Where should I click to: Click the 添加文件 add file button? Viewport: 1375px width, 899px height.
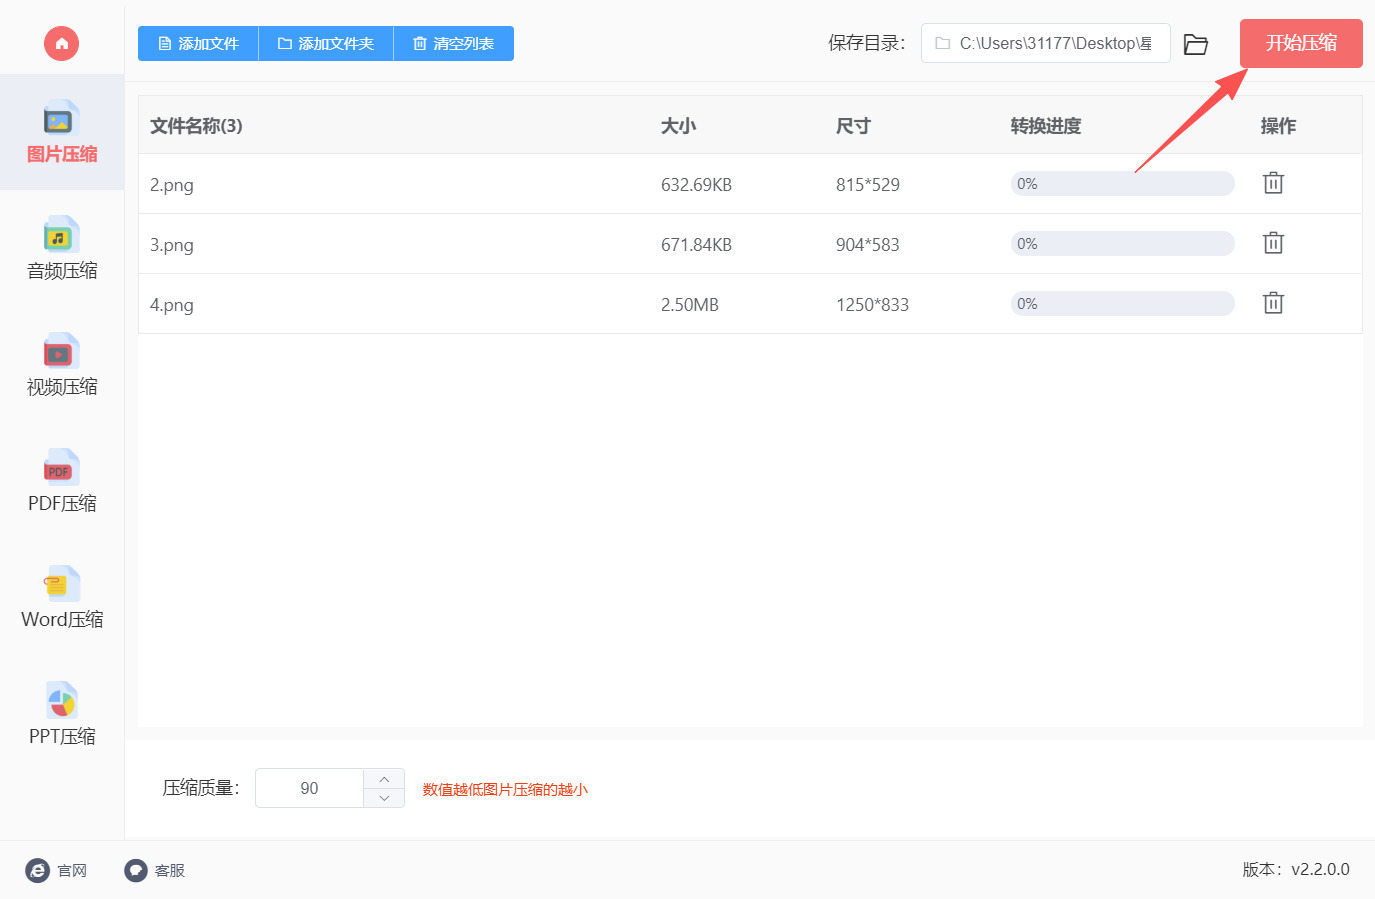pos(198,43)
